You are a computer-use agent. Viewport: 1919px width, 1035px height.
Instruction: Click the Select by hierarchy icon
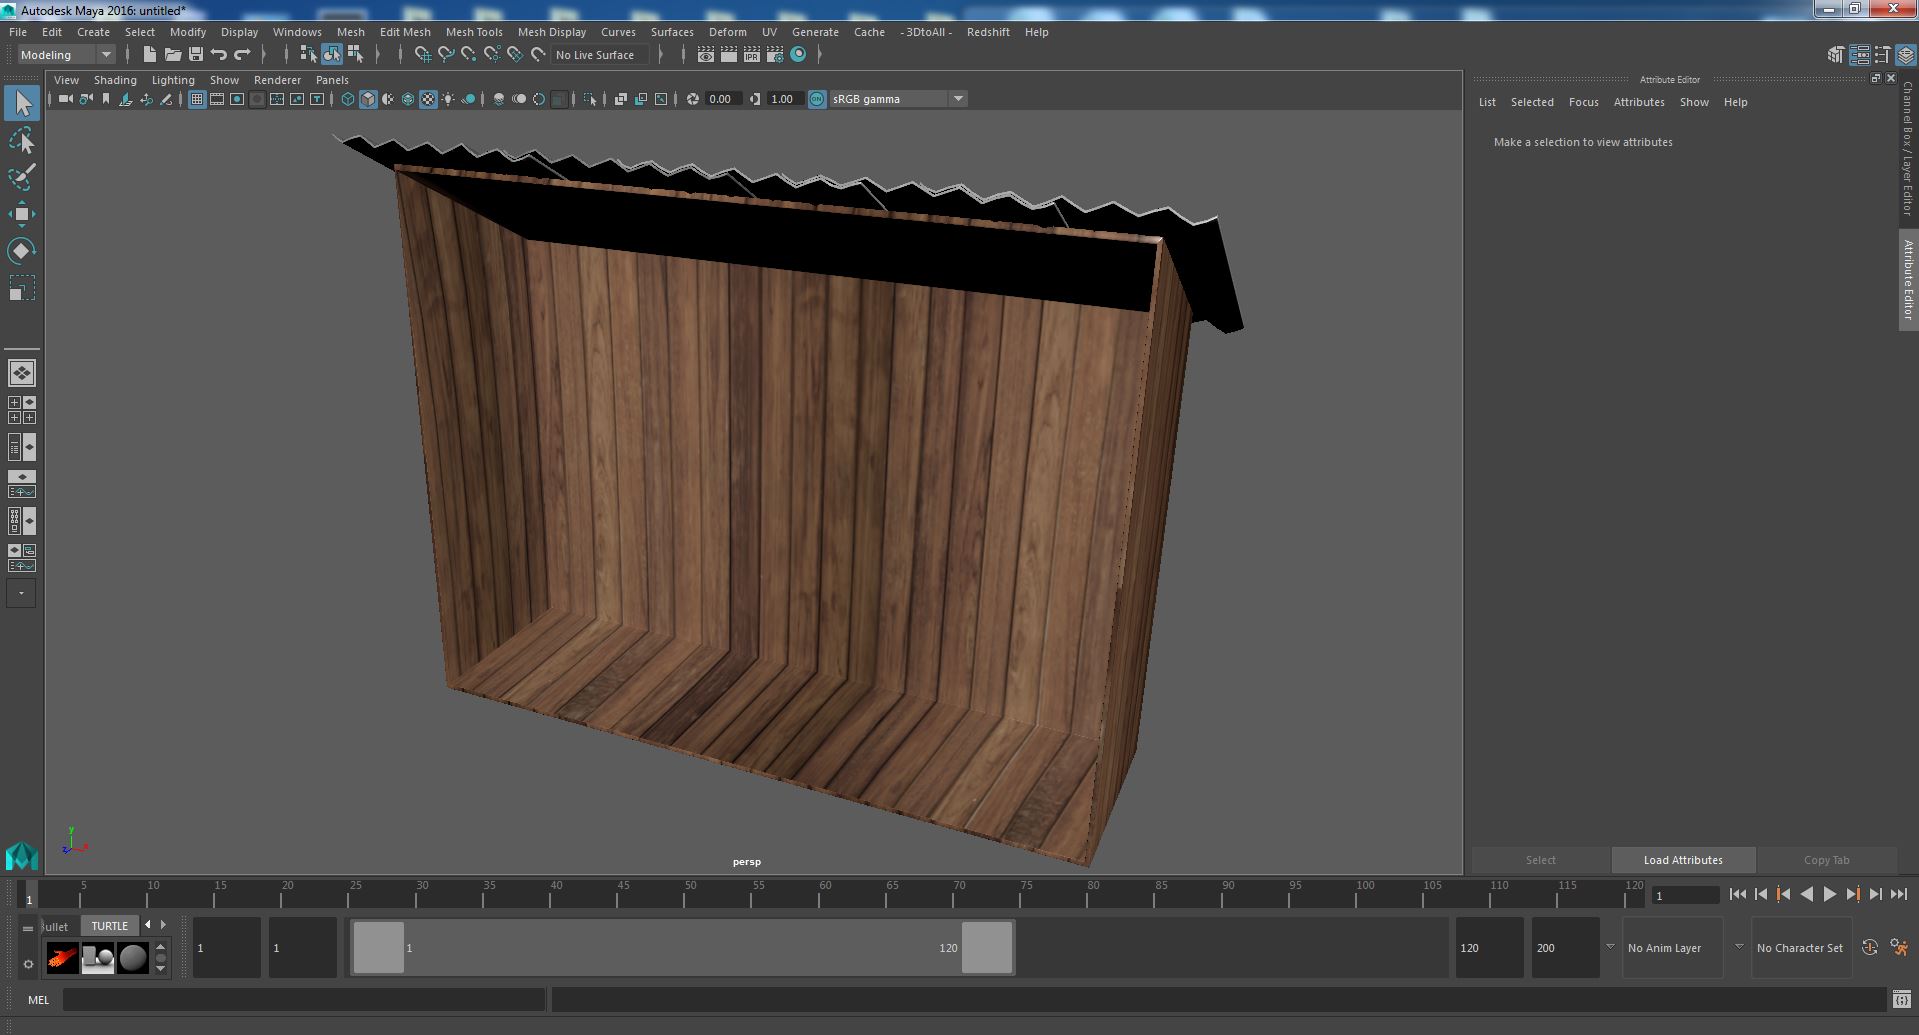(x=308, y=55)
